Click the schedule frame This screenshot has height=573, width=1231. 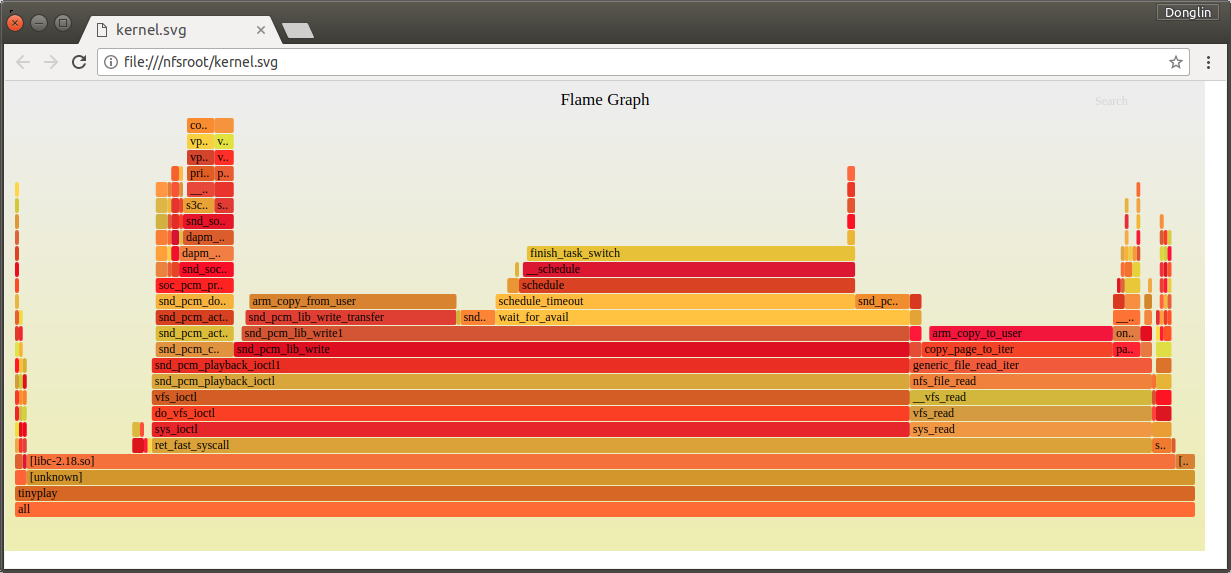click(687, 285)
